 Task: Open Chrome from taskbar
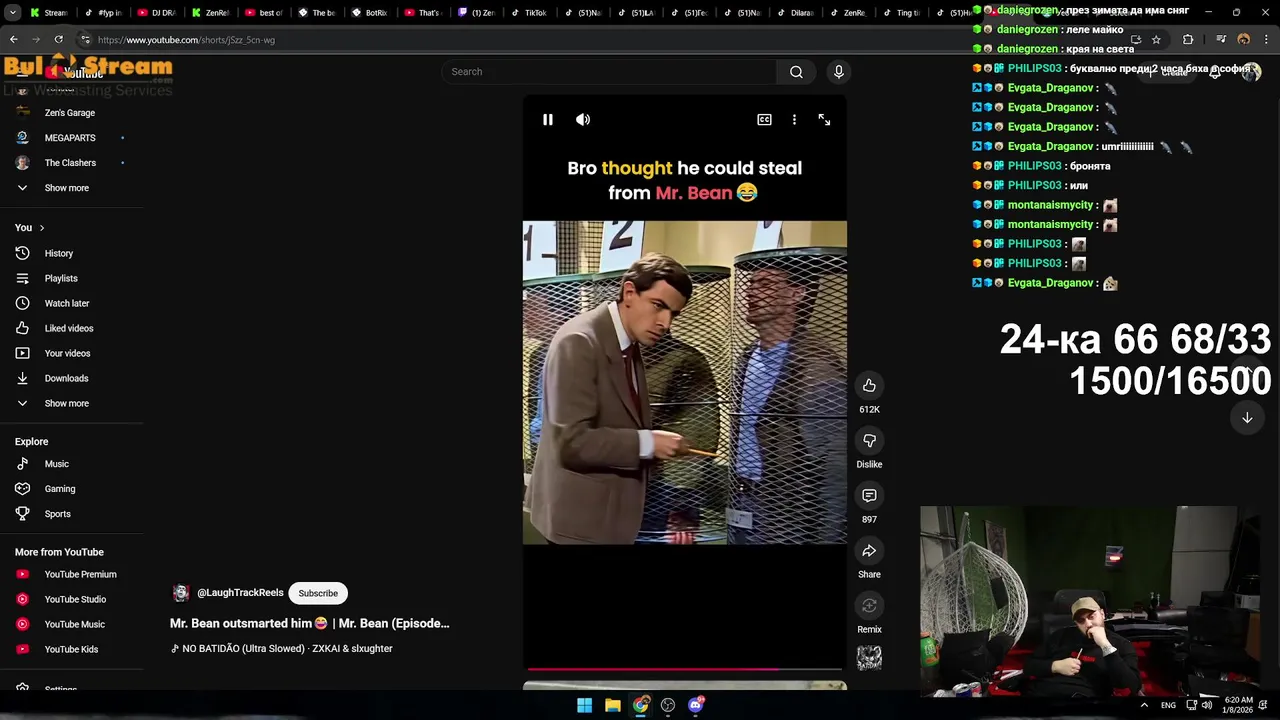pyautogui.click(x=641, y=705)
